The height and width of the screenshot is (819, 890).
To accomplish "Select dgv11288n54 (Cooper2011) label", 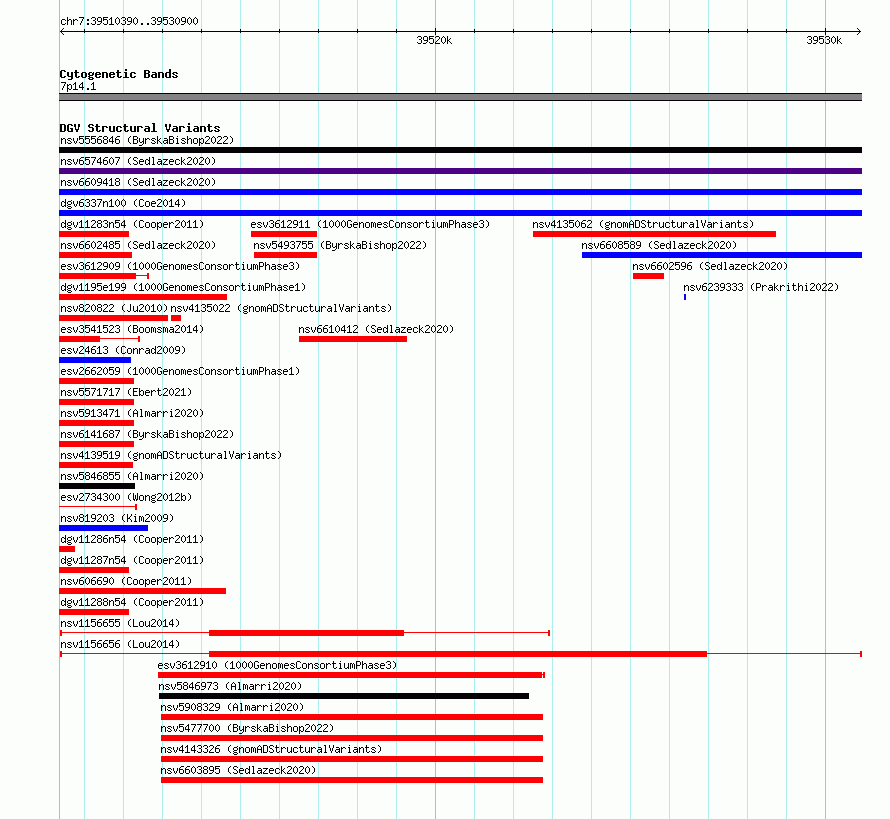I will (132, 602).
